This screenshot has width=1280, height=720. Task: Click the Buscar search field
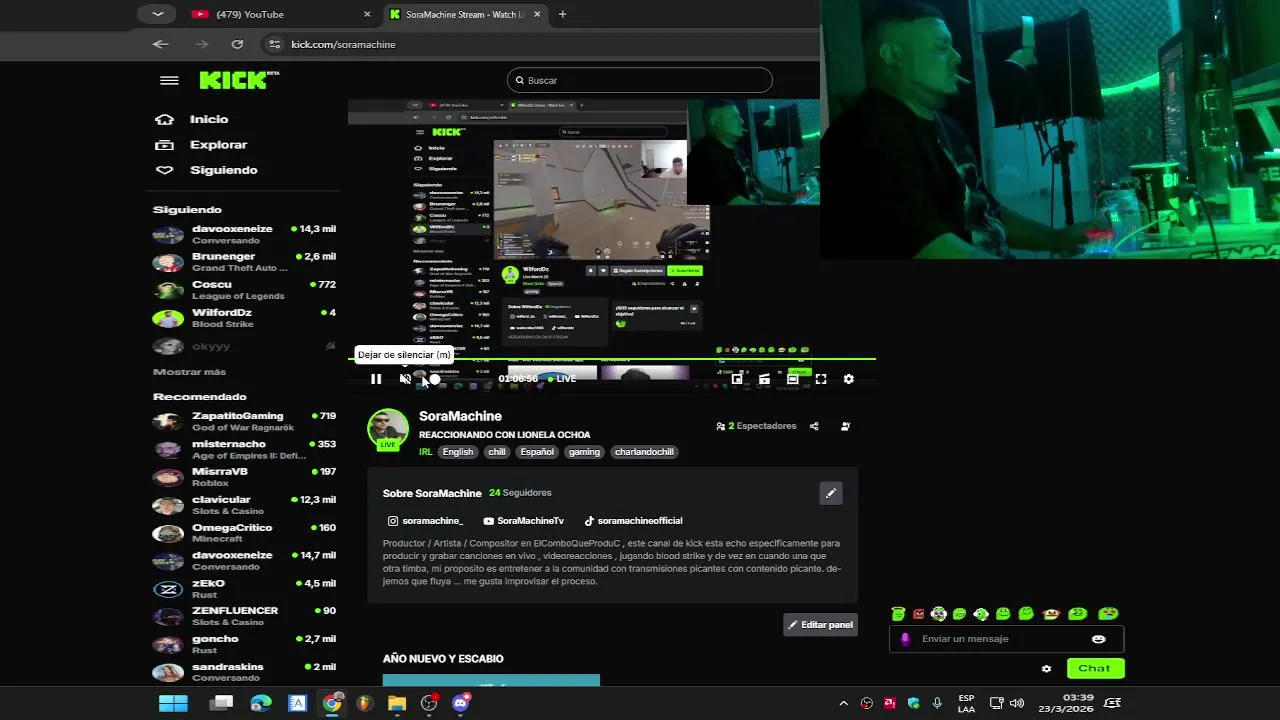(640, 80)
